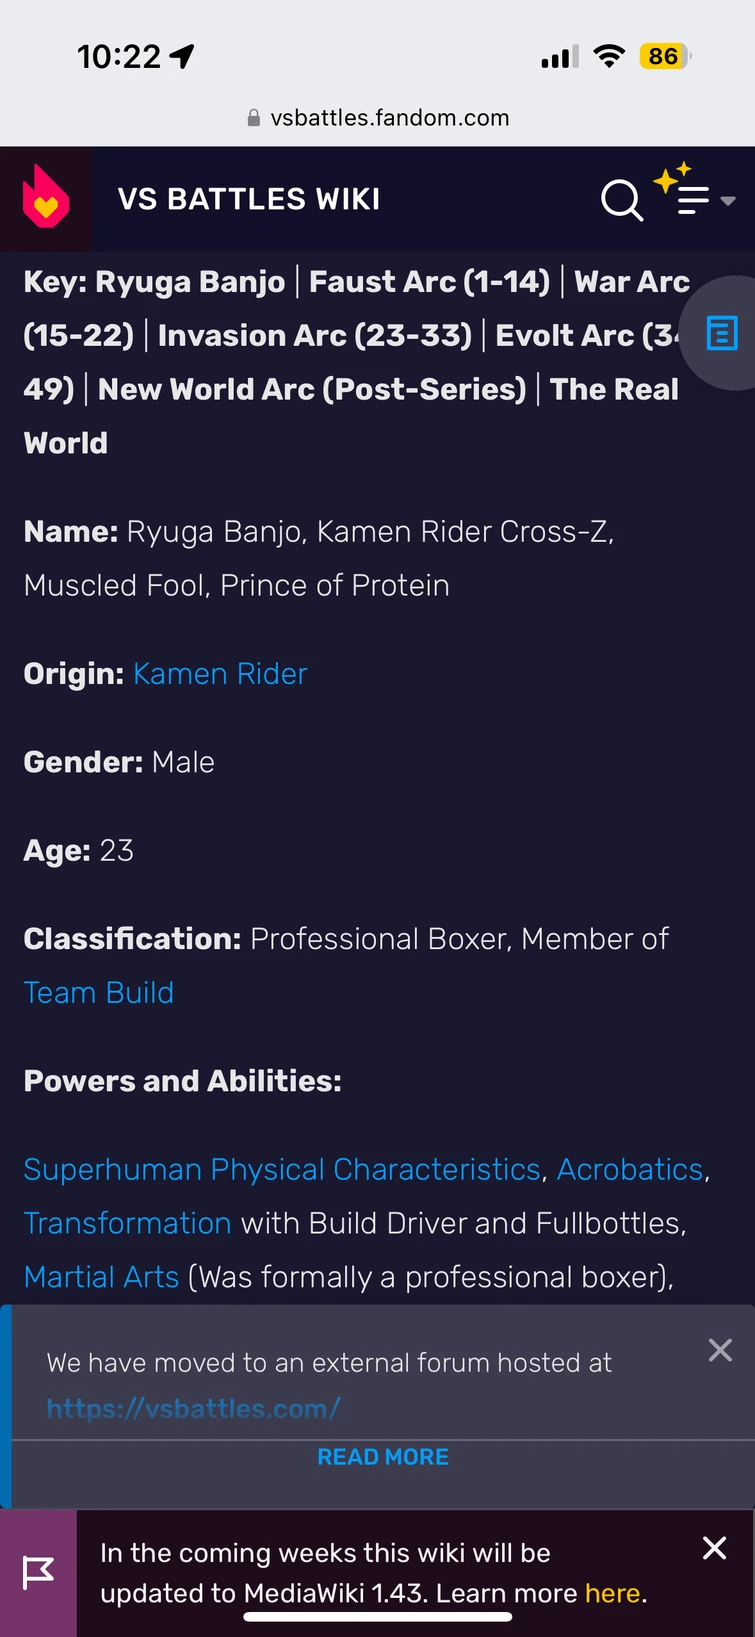Open the search icon on the wiki header
The width and height of the screenshot is (755, 1637).
pyautogui.click(x=621, y=200)
